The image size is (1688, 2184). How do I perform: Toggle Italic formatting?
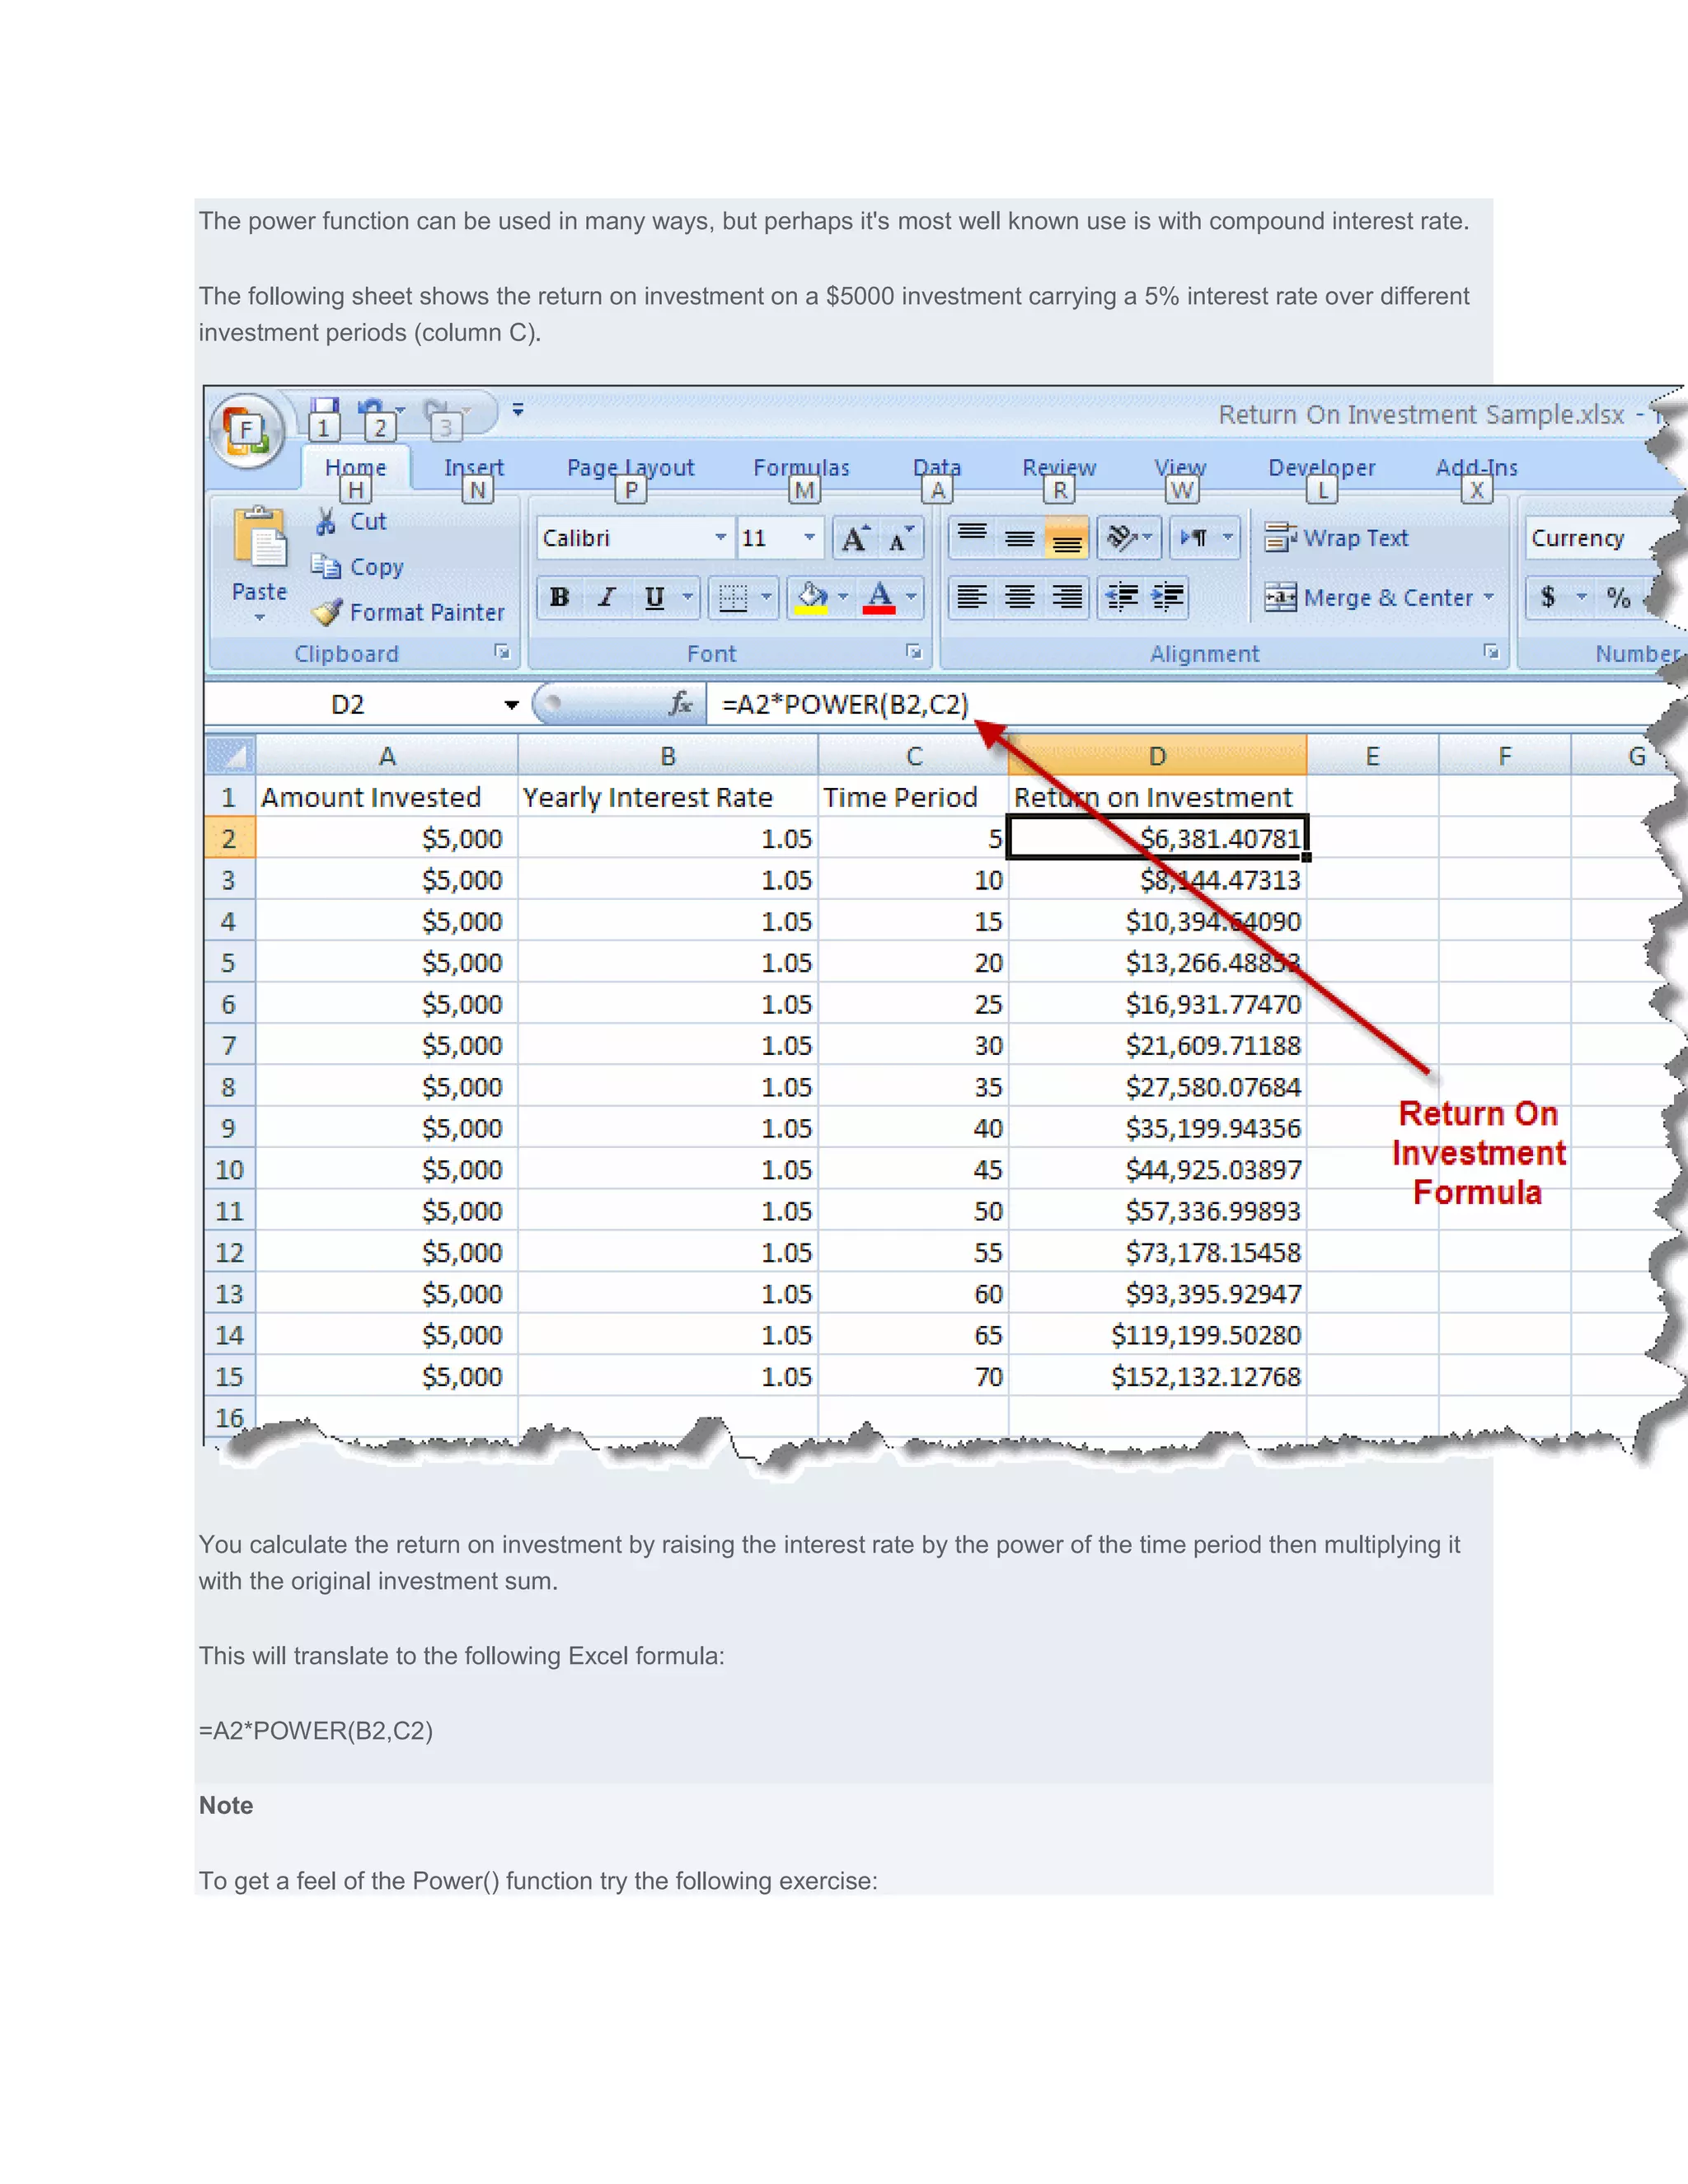606,597
